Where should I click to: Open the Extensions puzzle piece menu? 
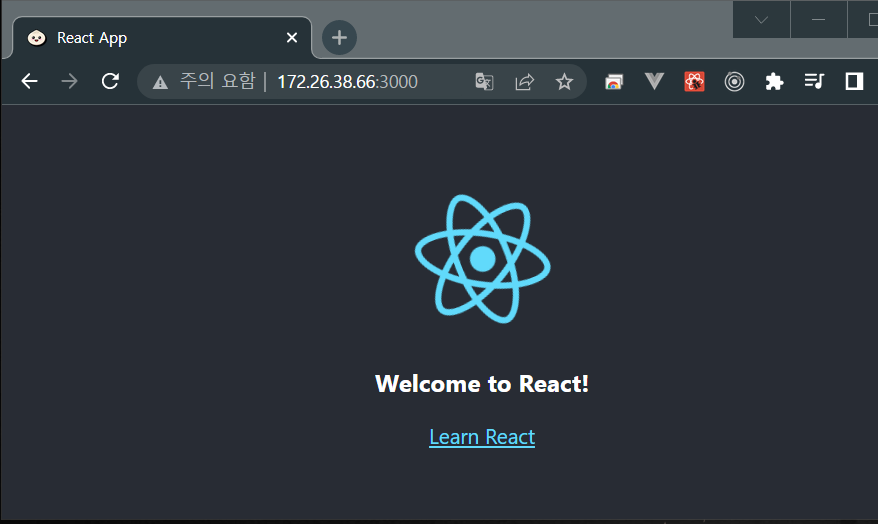point(774,82)
